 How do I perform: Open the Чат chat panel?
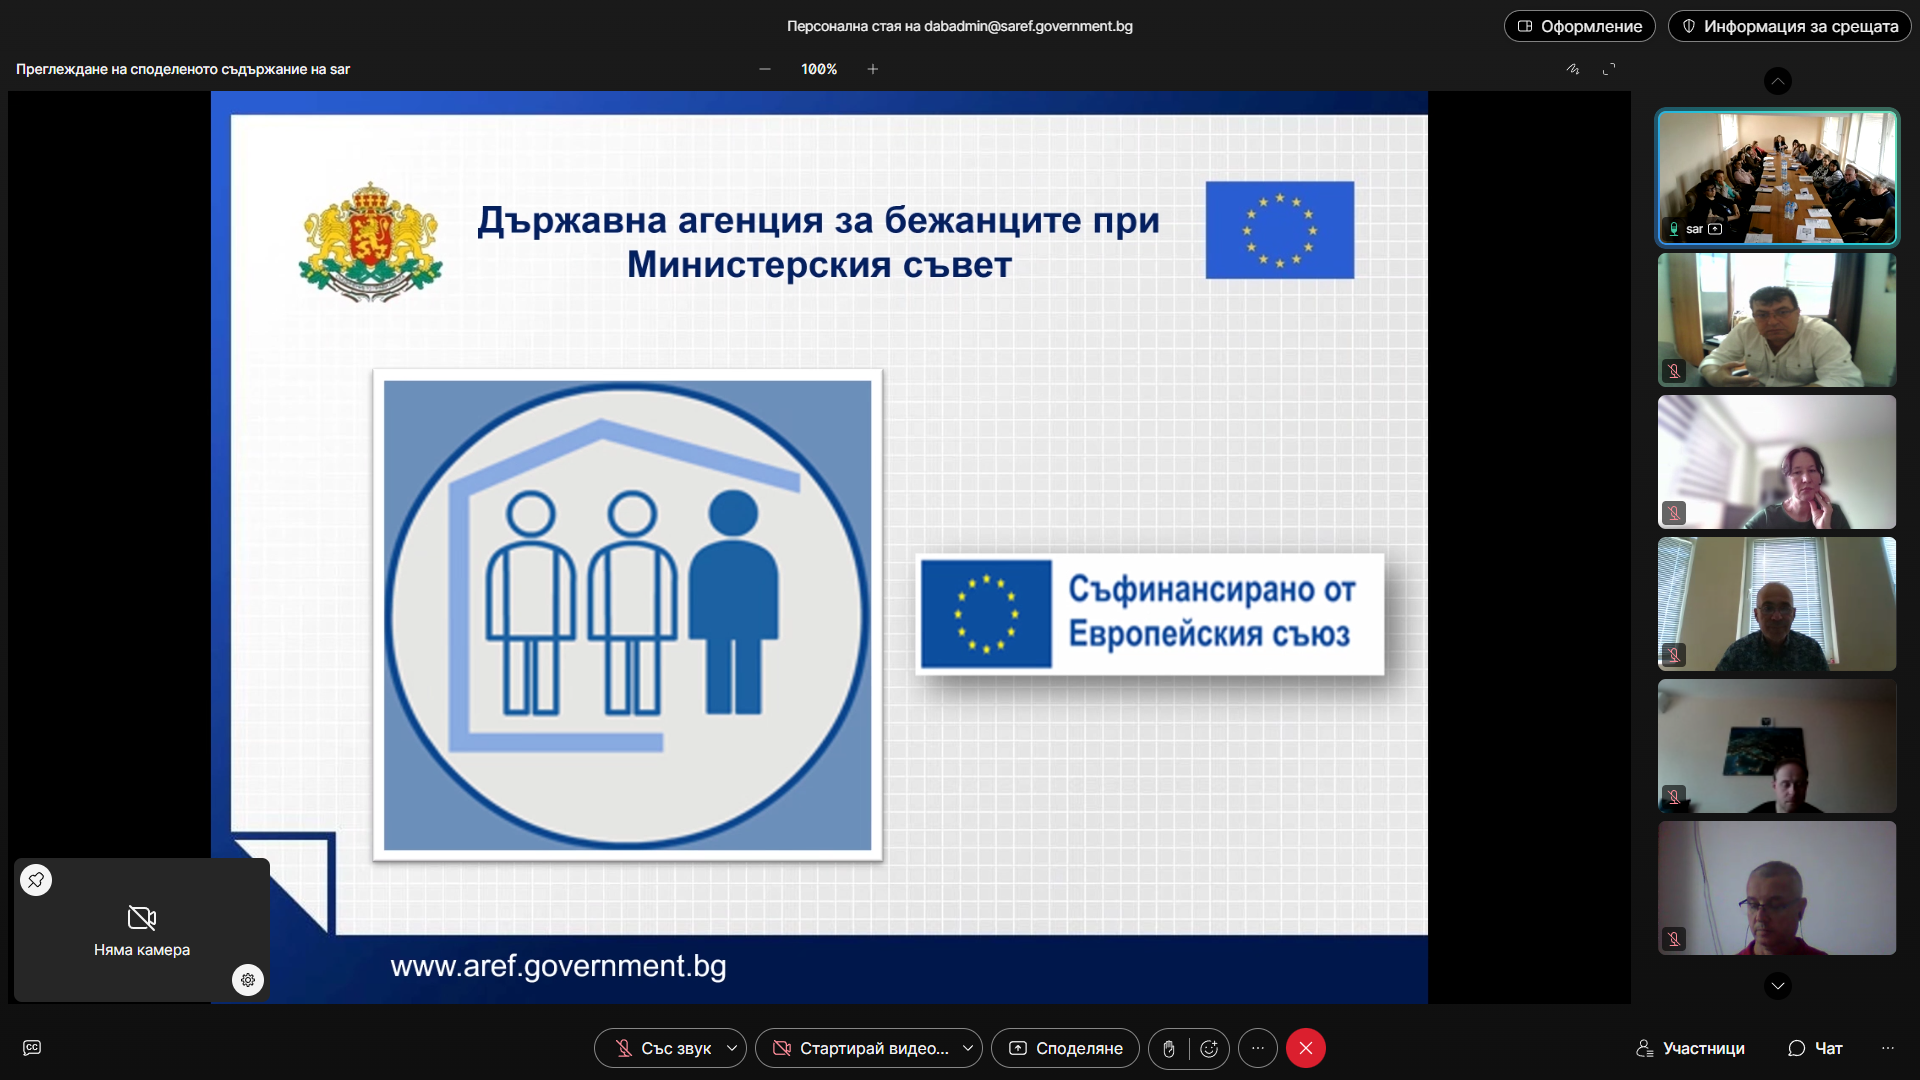coord(1815,1048)
